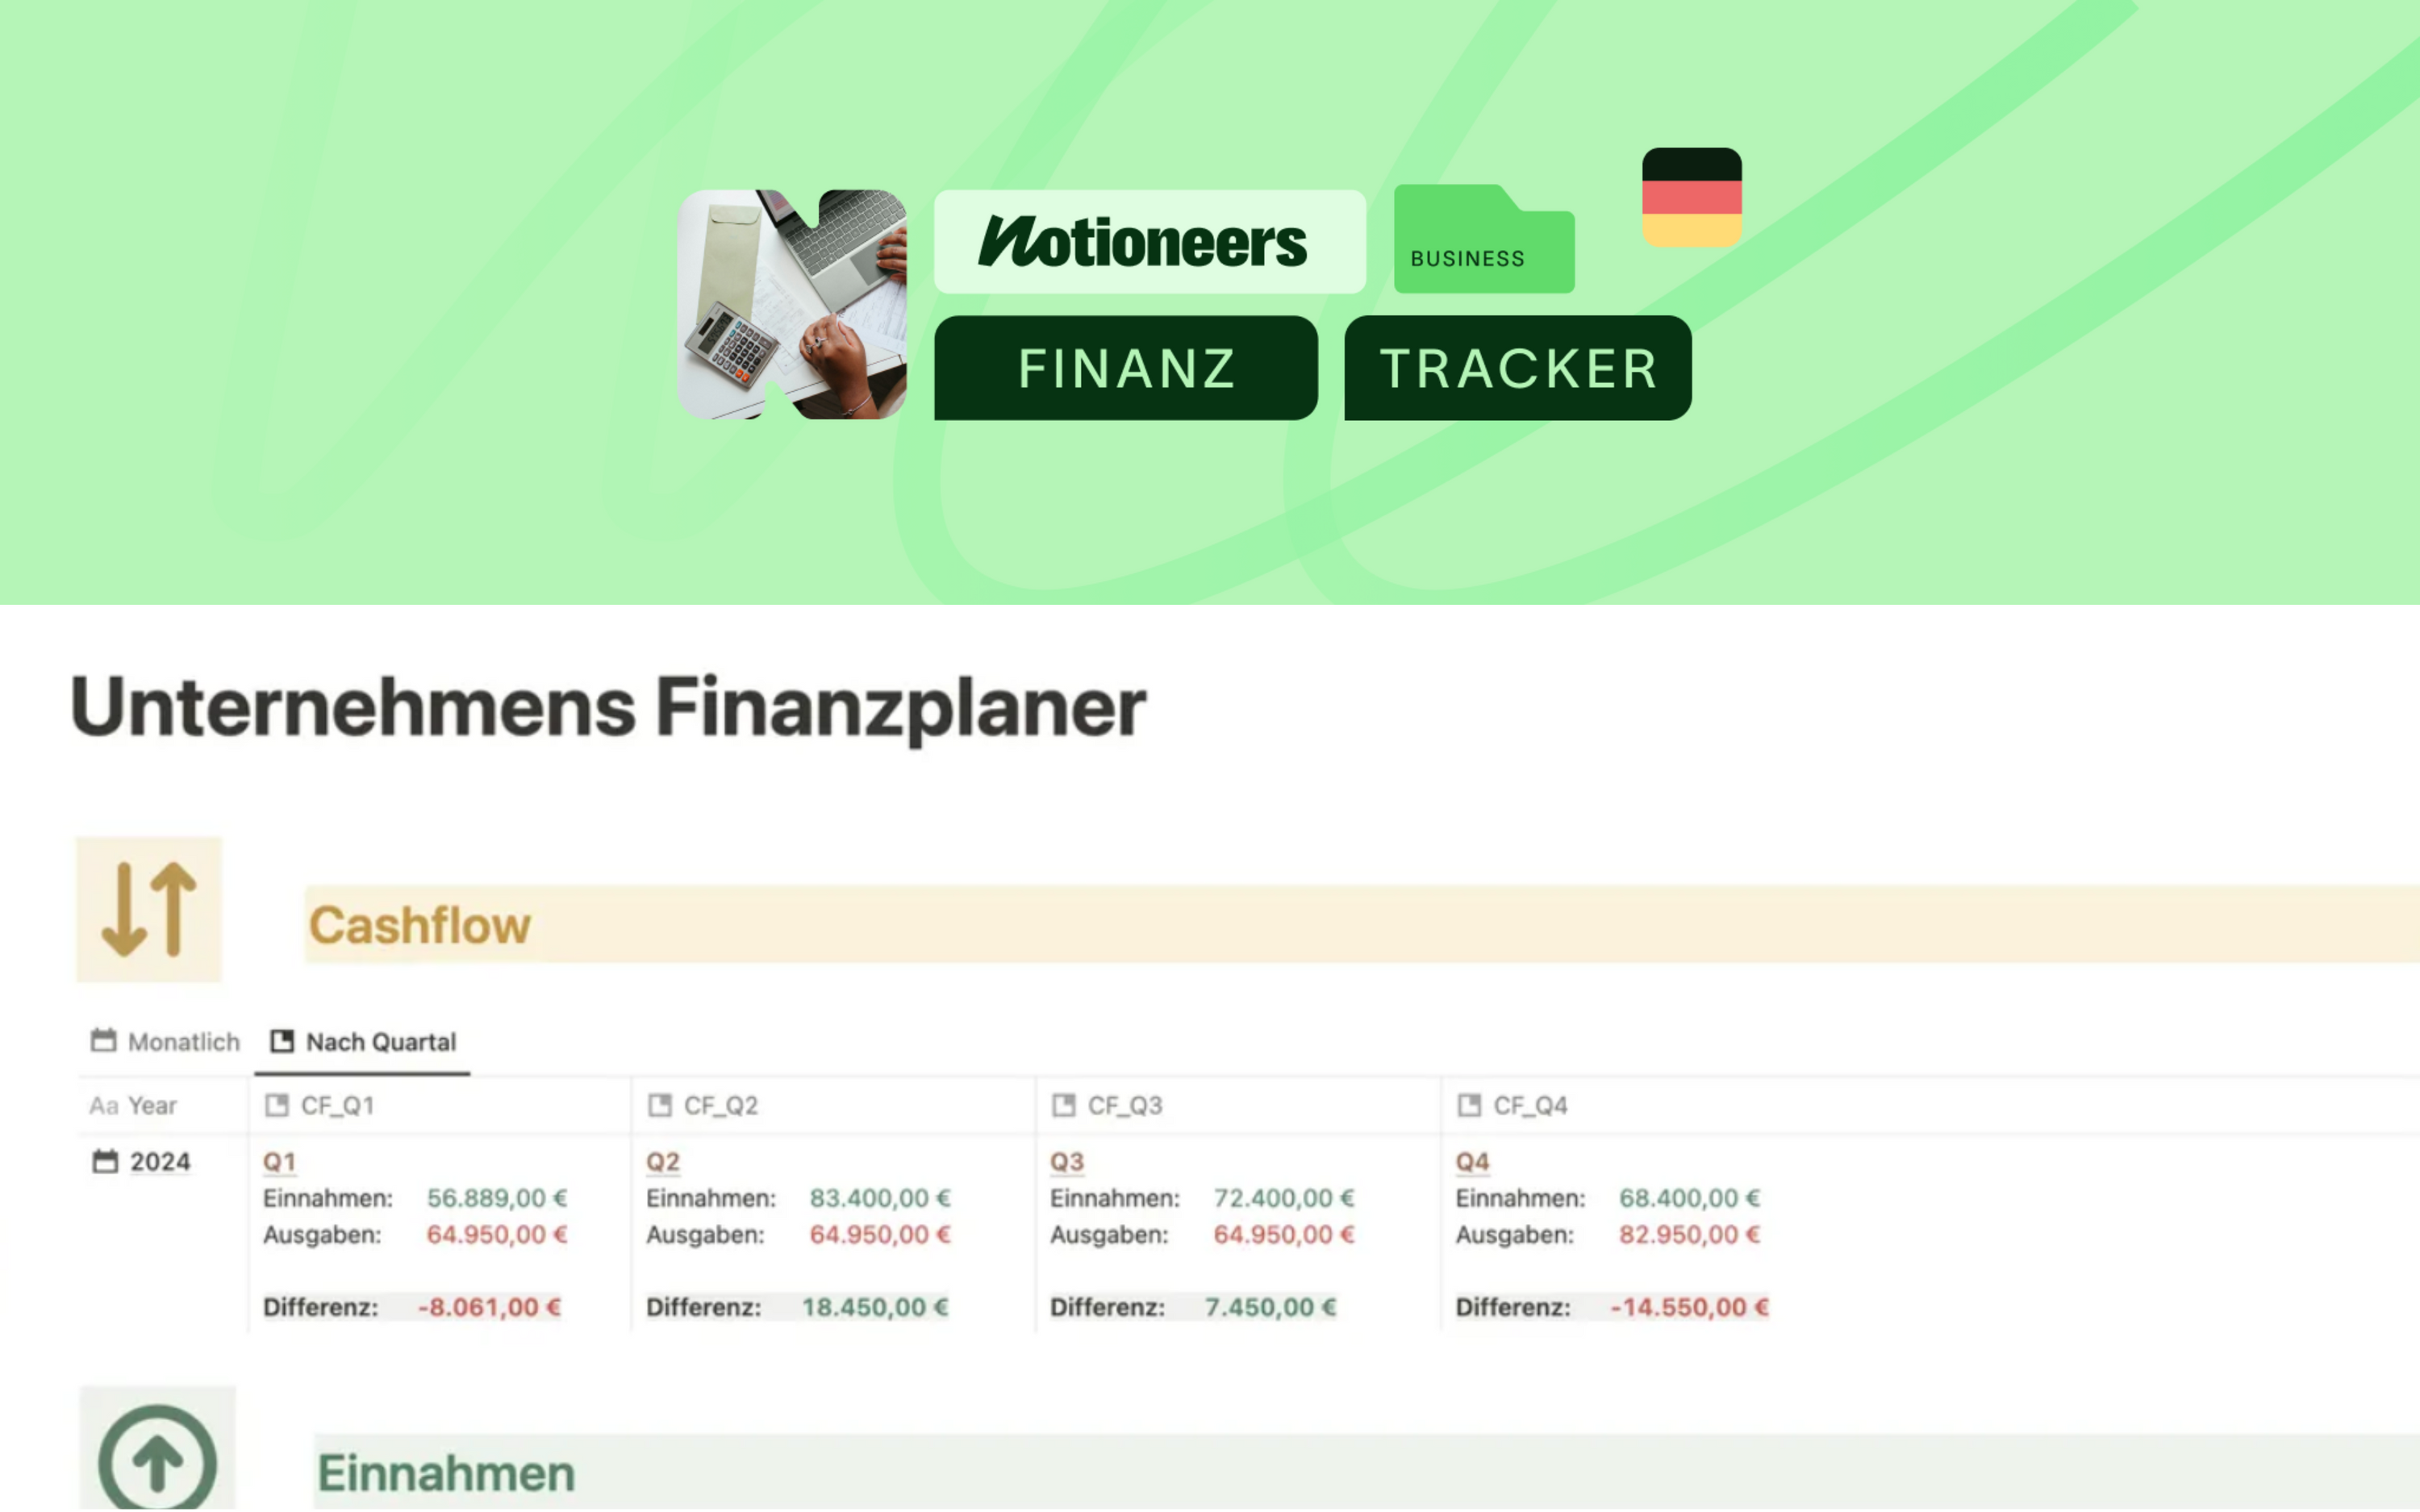Open the Q4 page link
This screenshot has width=2420, height=1512.
[x=1473, y=1161]
